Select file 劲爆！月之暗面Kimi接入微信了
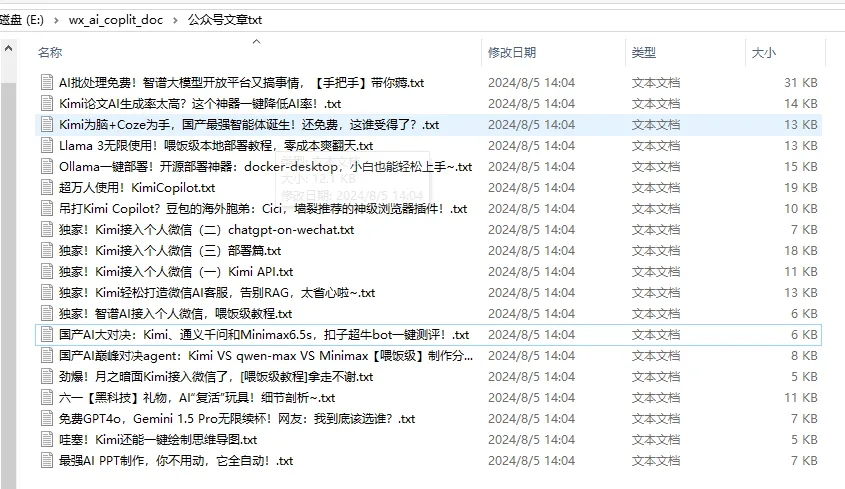Screen dimensions: 845x489 point(216,377)
